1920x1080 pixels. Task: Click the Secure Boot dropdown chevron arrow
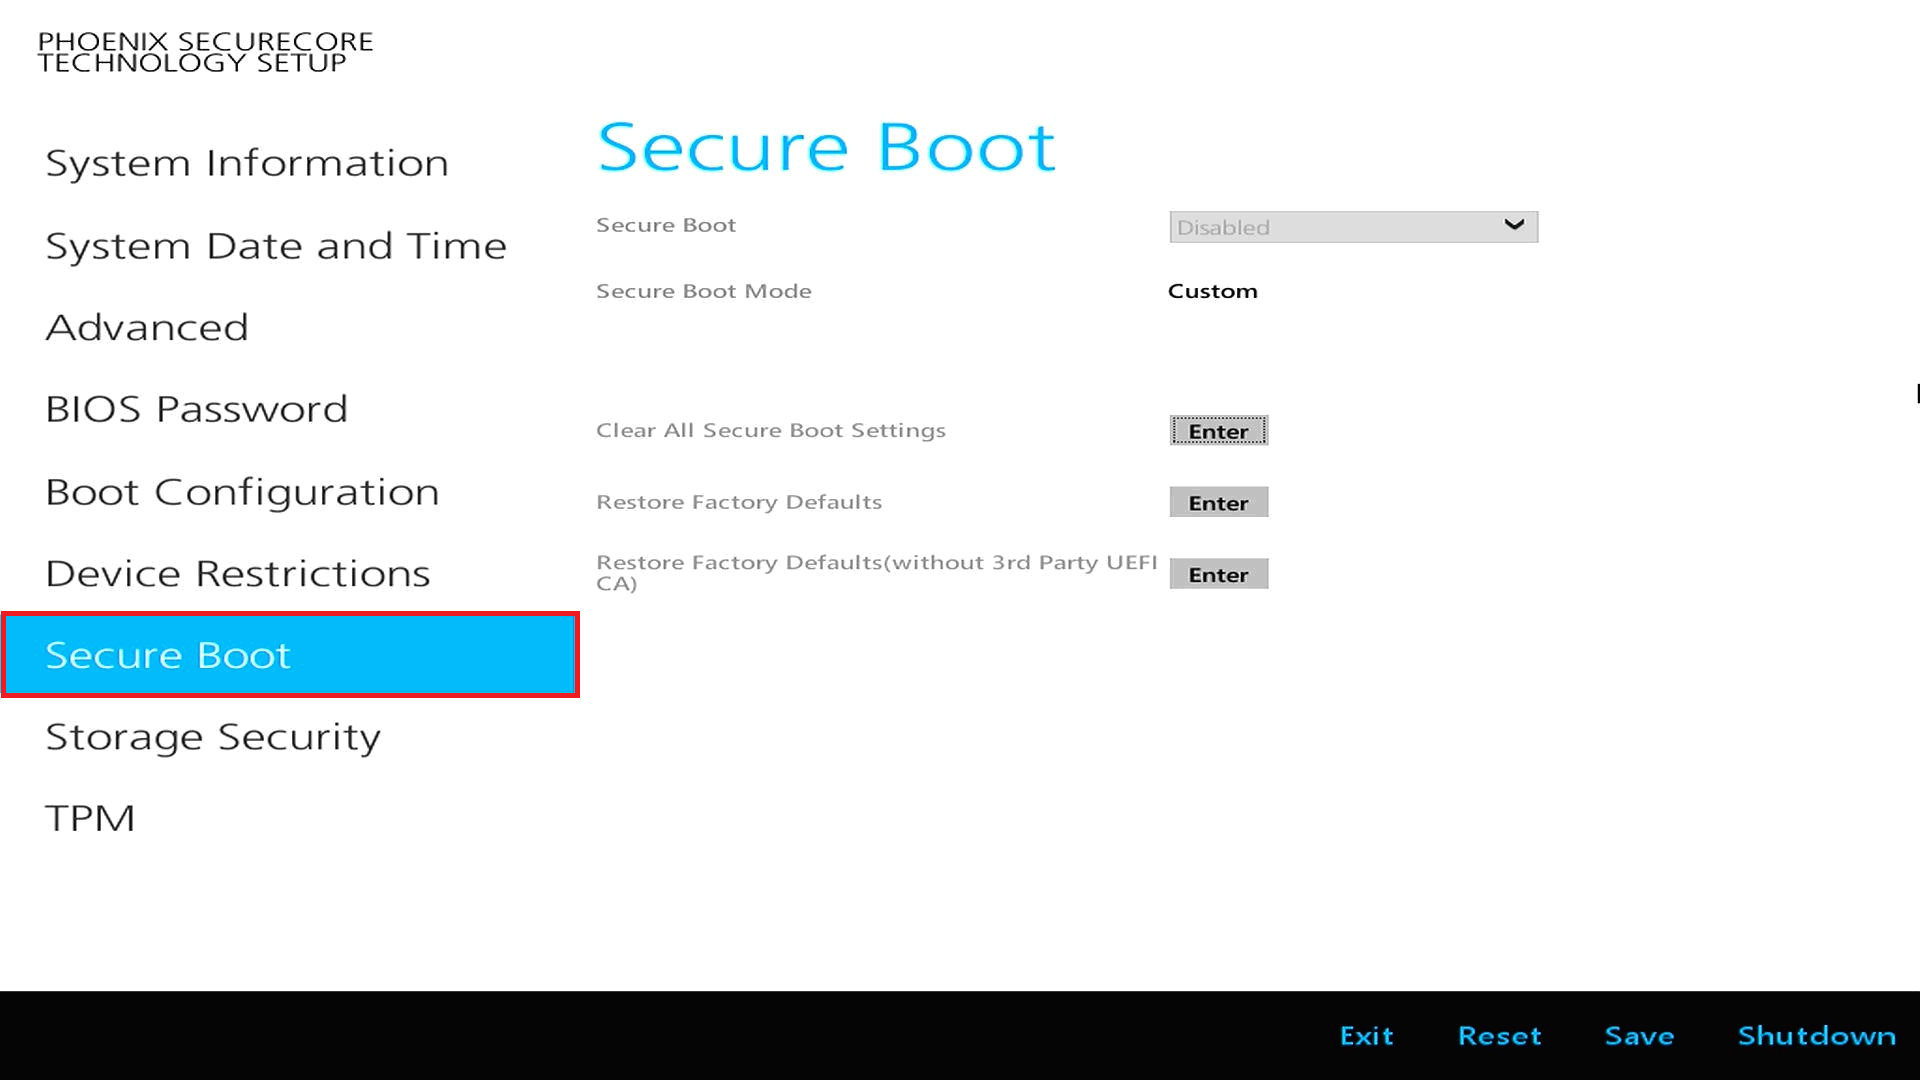[1514, 225]
